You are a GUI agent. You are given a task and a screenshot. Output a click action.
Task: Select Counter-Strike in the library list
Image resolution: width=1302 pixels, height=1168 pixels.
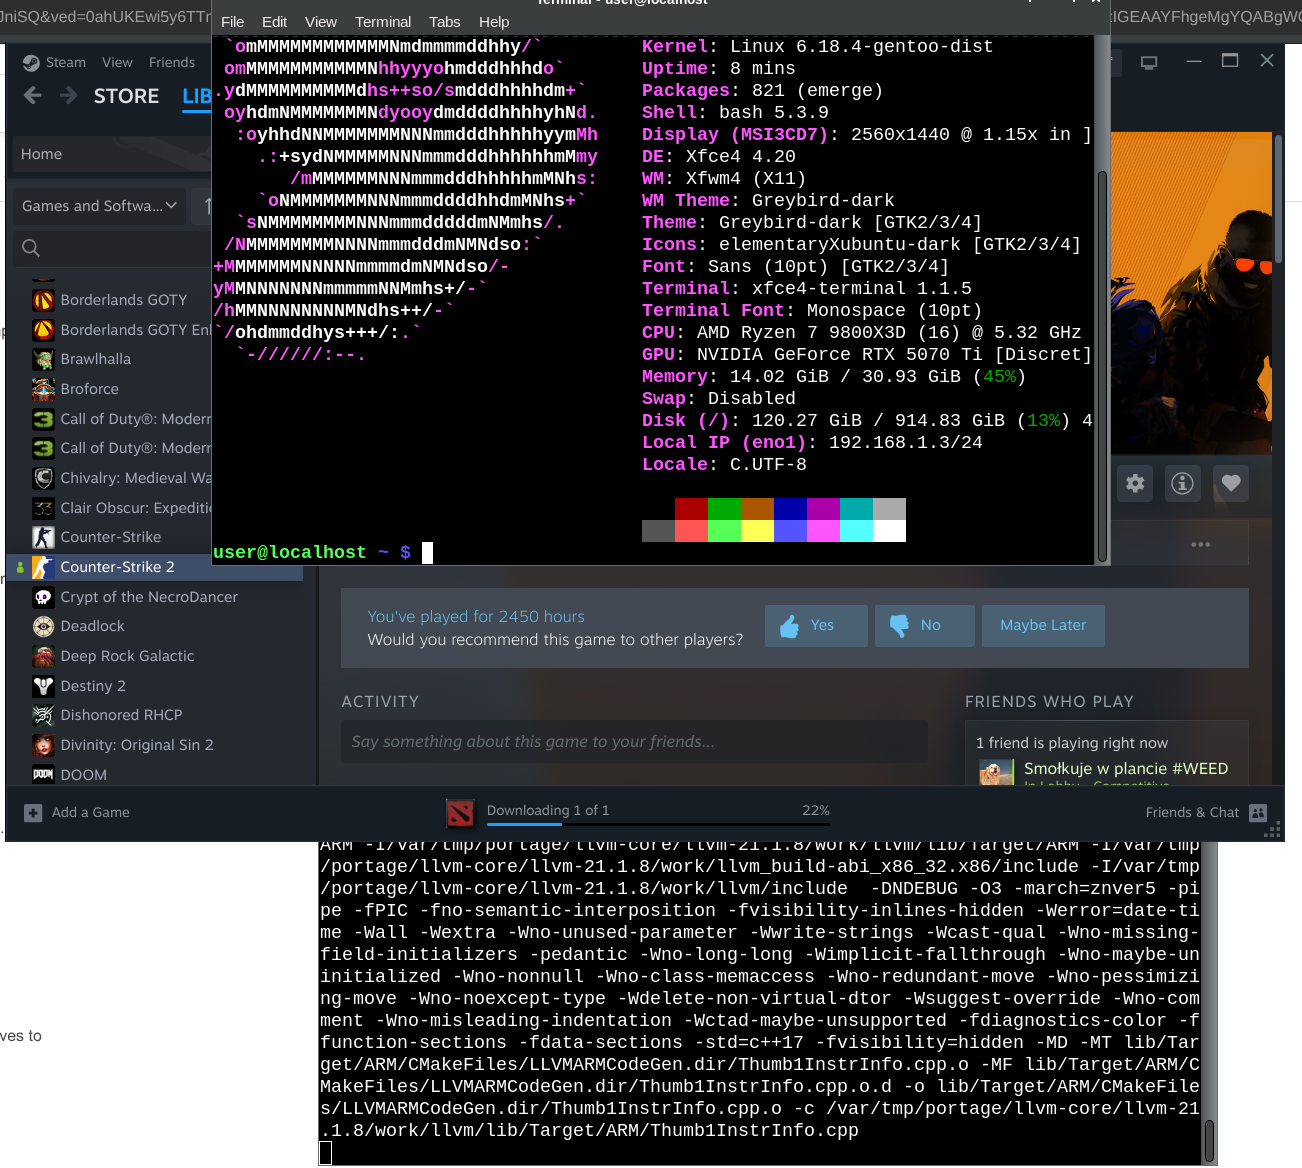[x=110, y=537]
